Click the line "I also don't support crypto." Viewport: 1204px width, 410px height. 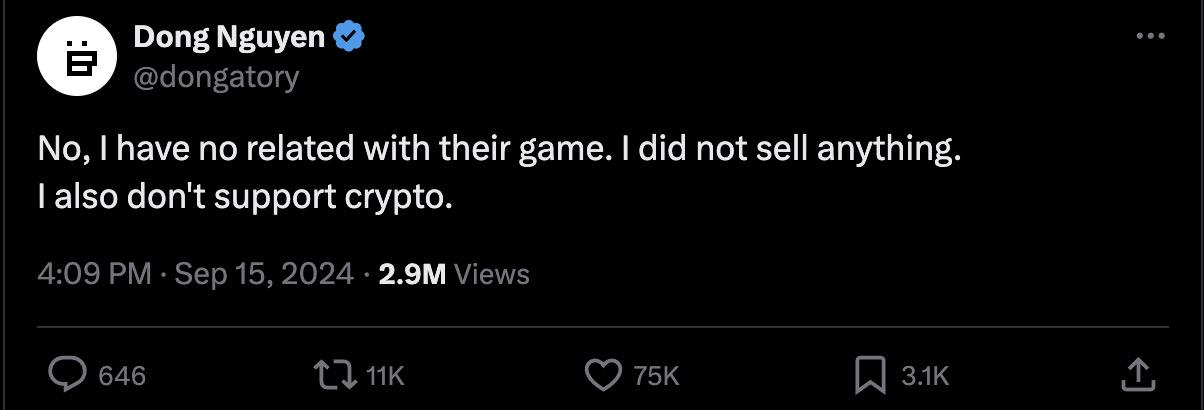[x=246, y=197]
